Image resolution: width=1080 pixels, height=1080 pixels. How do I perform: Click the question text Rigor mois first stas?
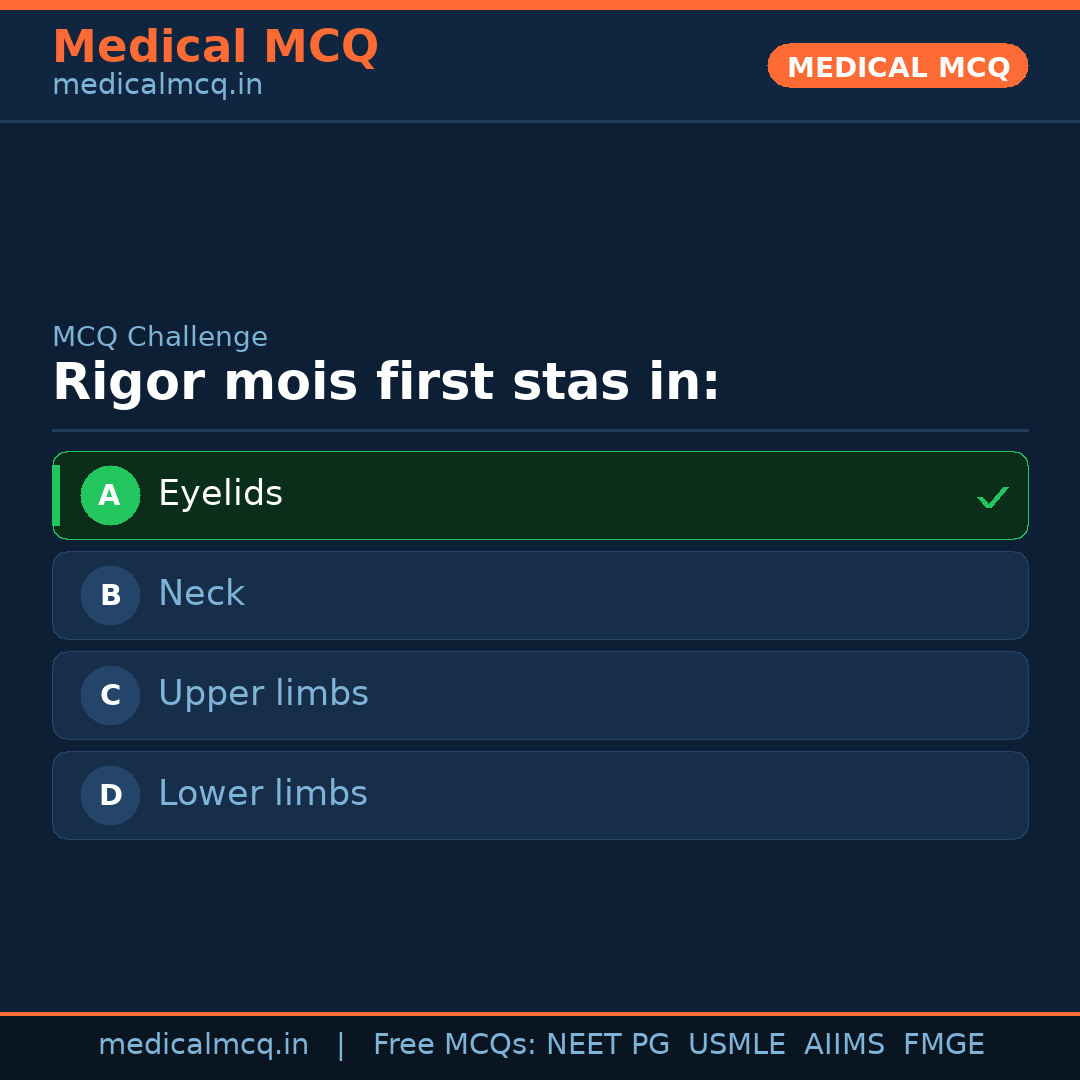[386, 381]
